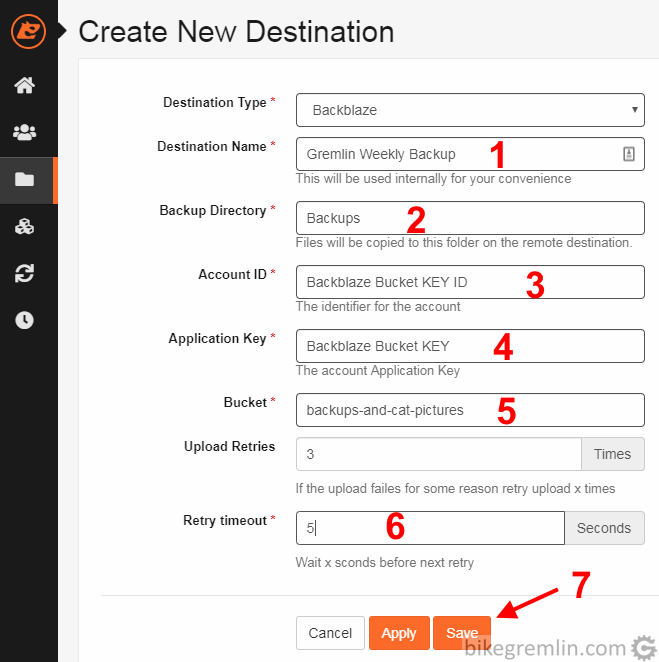This screenshot has height=662, width=659.
Task: Focus the Upload Retries field
Action: coord(439,454)
